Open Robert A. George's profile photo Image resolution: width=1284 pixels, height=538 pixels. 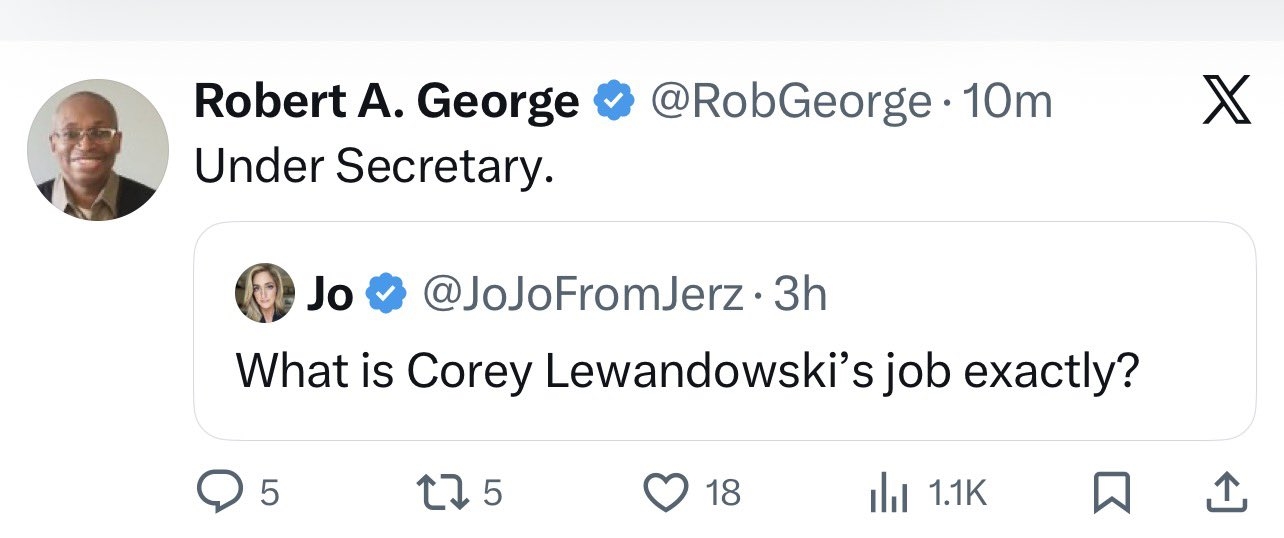98,149
